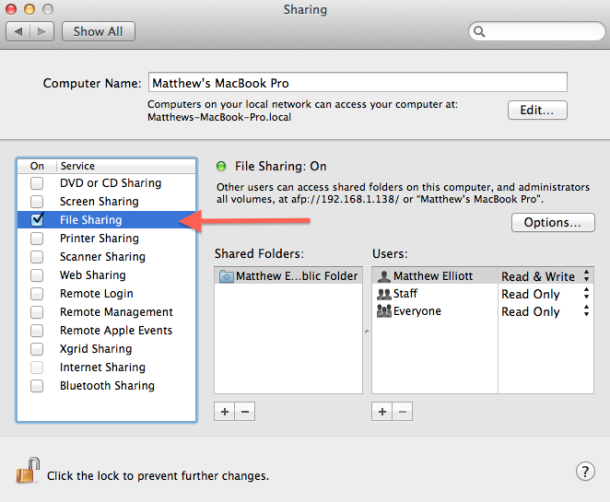This screenshot has width=610, height=502.
Task: Add a shared folder with plus button
Action: 225,411
